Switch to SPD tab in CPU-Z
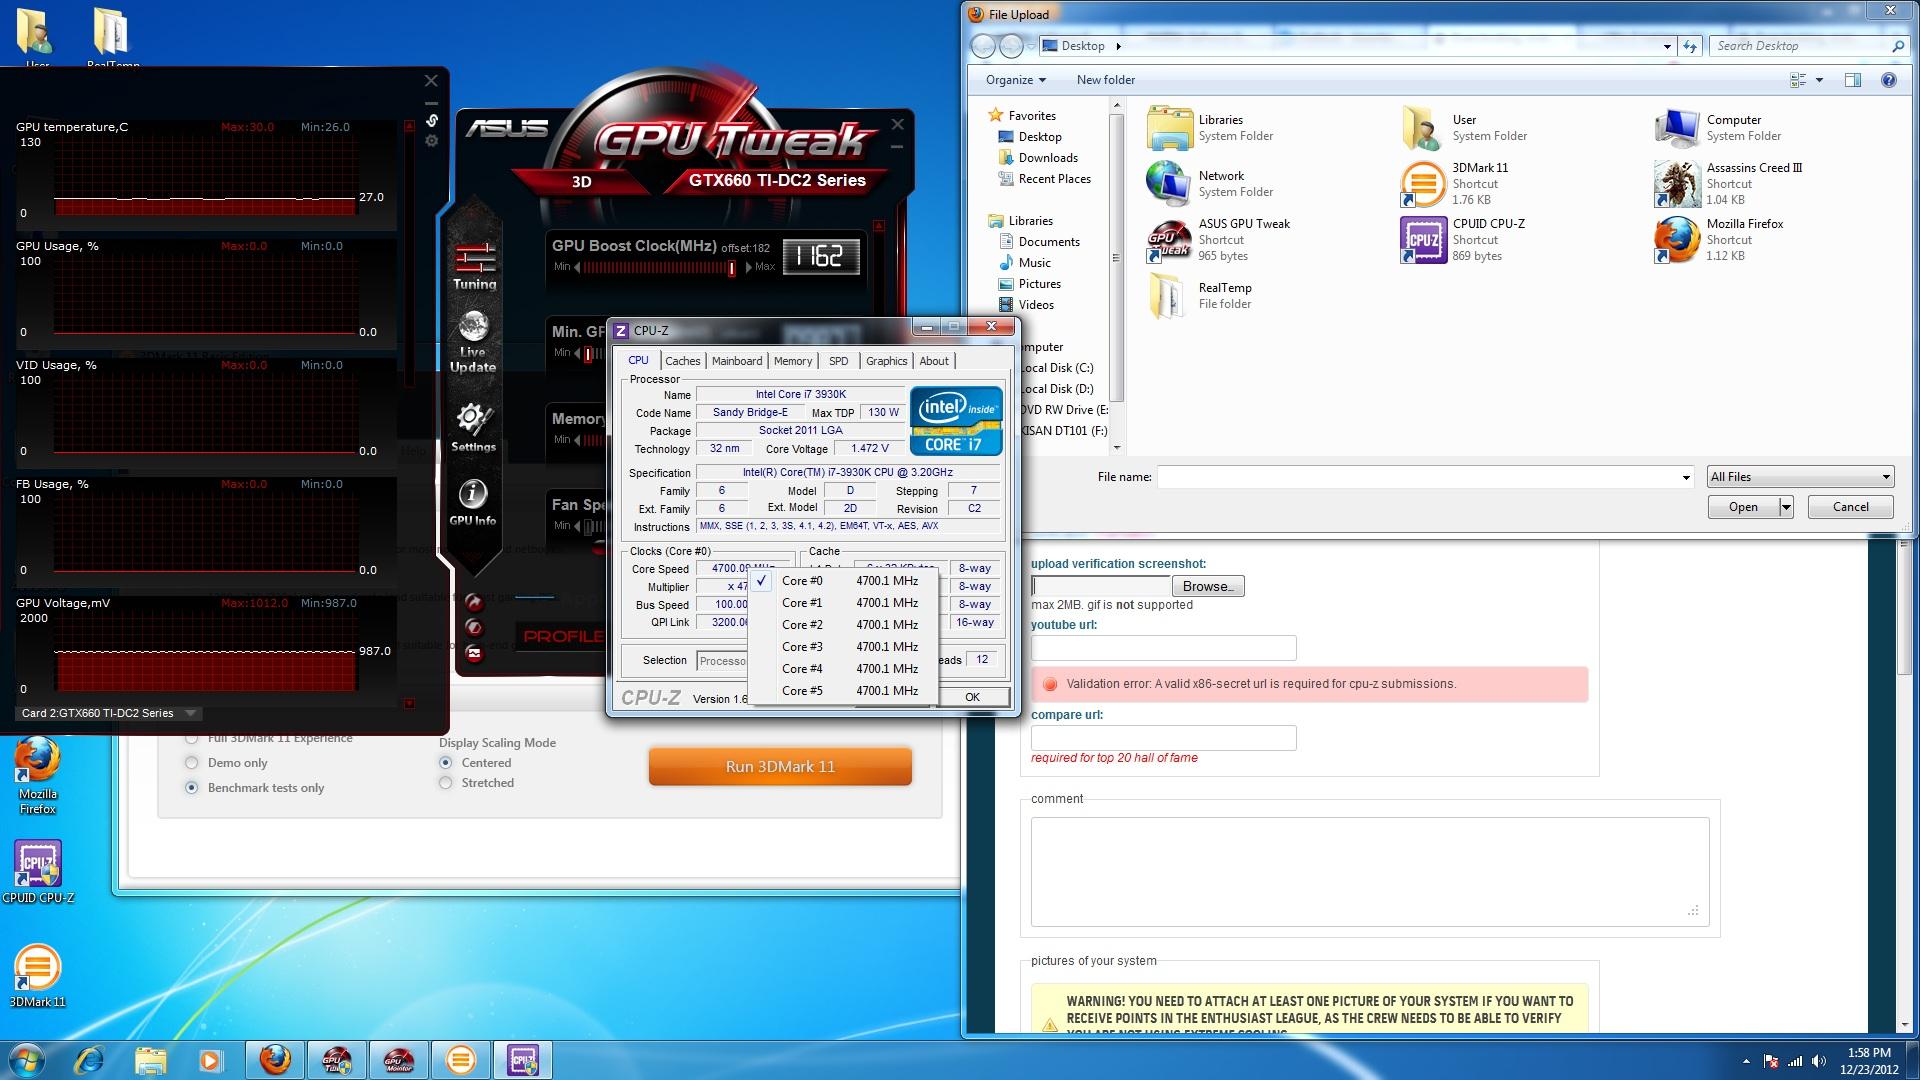The width and height of the screenshot is (1920, 1080). tap(839, 361)
